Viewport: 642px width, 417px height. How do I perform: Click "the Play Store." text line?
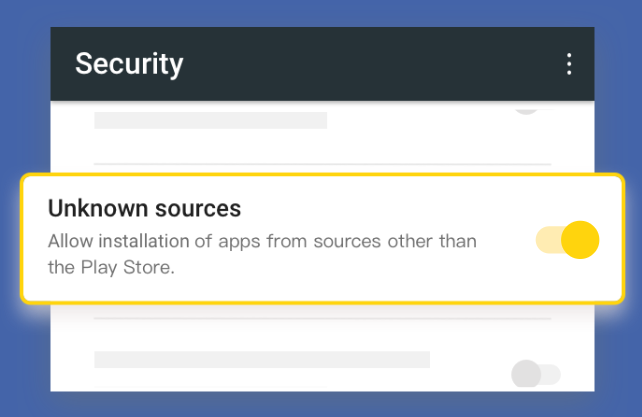111,267
